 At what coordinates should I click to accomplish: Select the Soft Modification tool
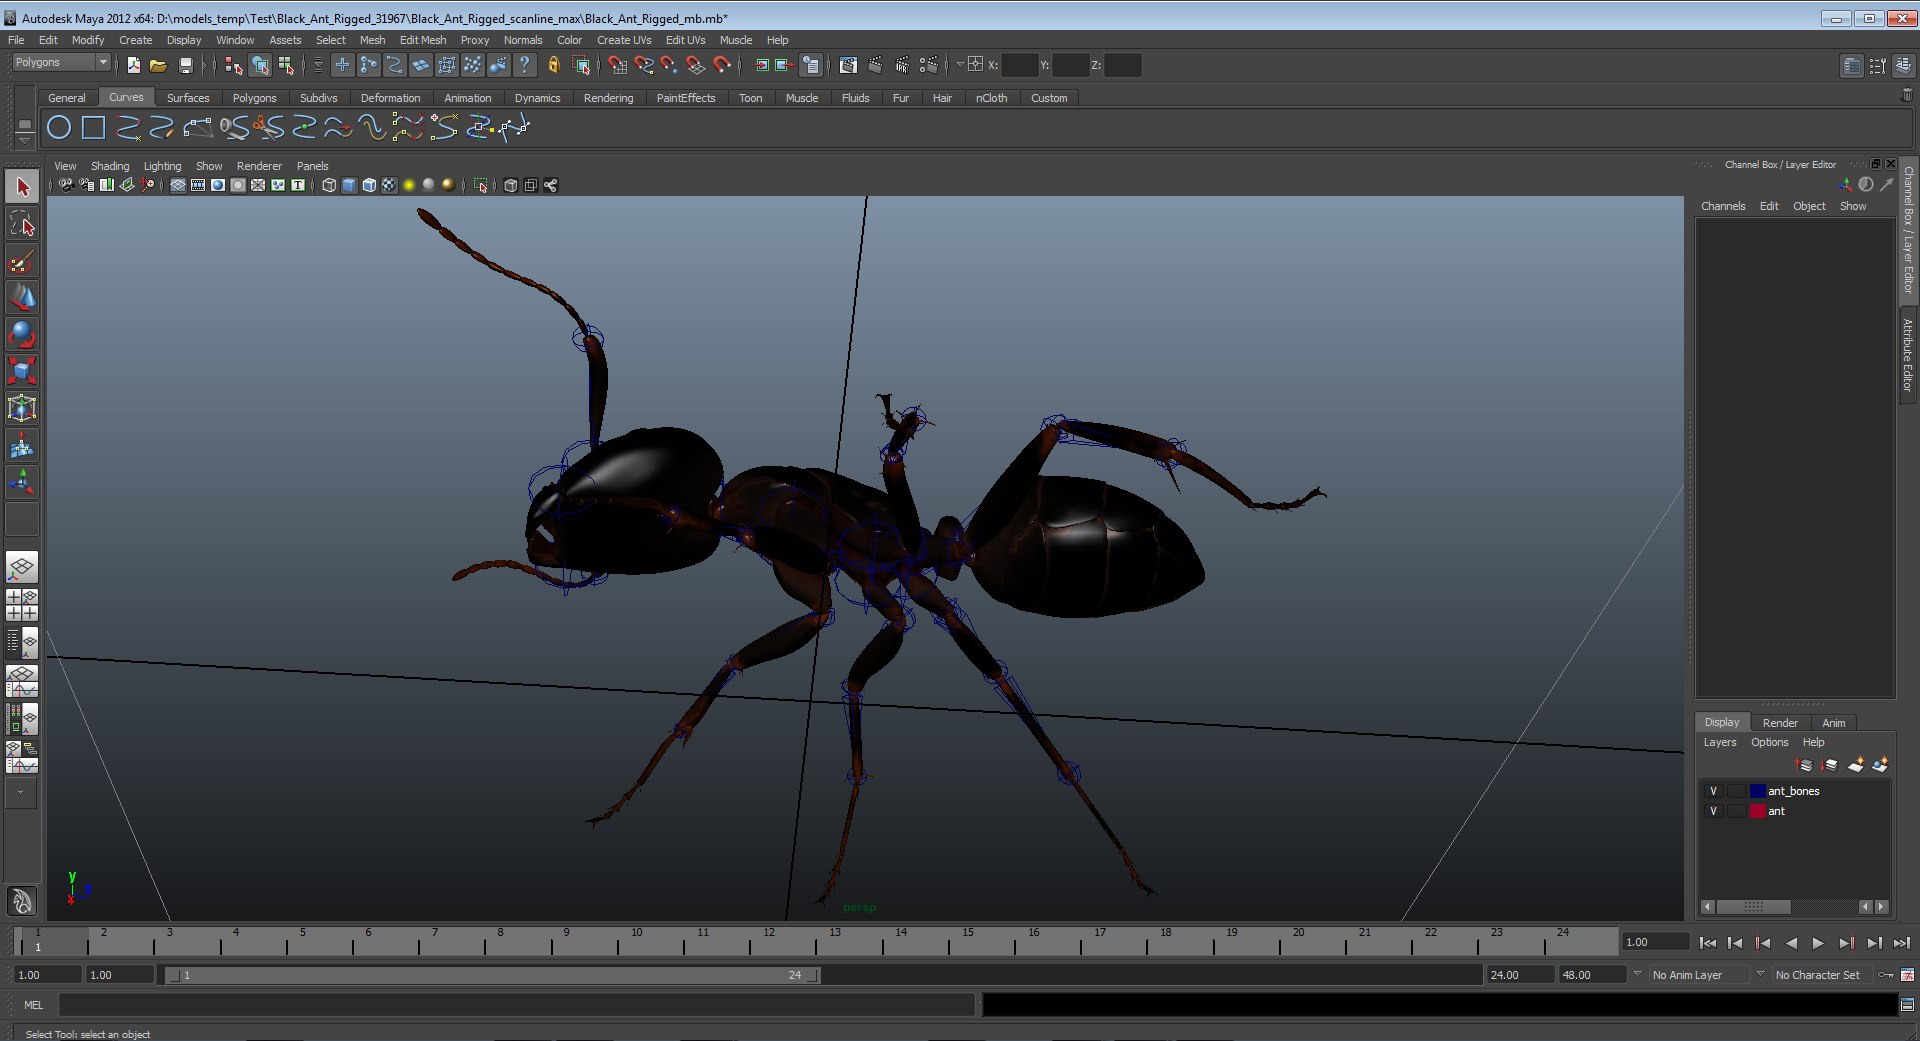pyautogui.click(x=22, y=446)
